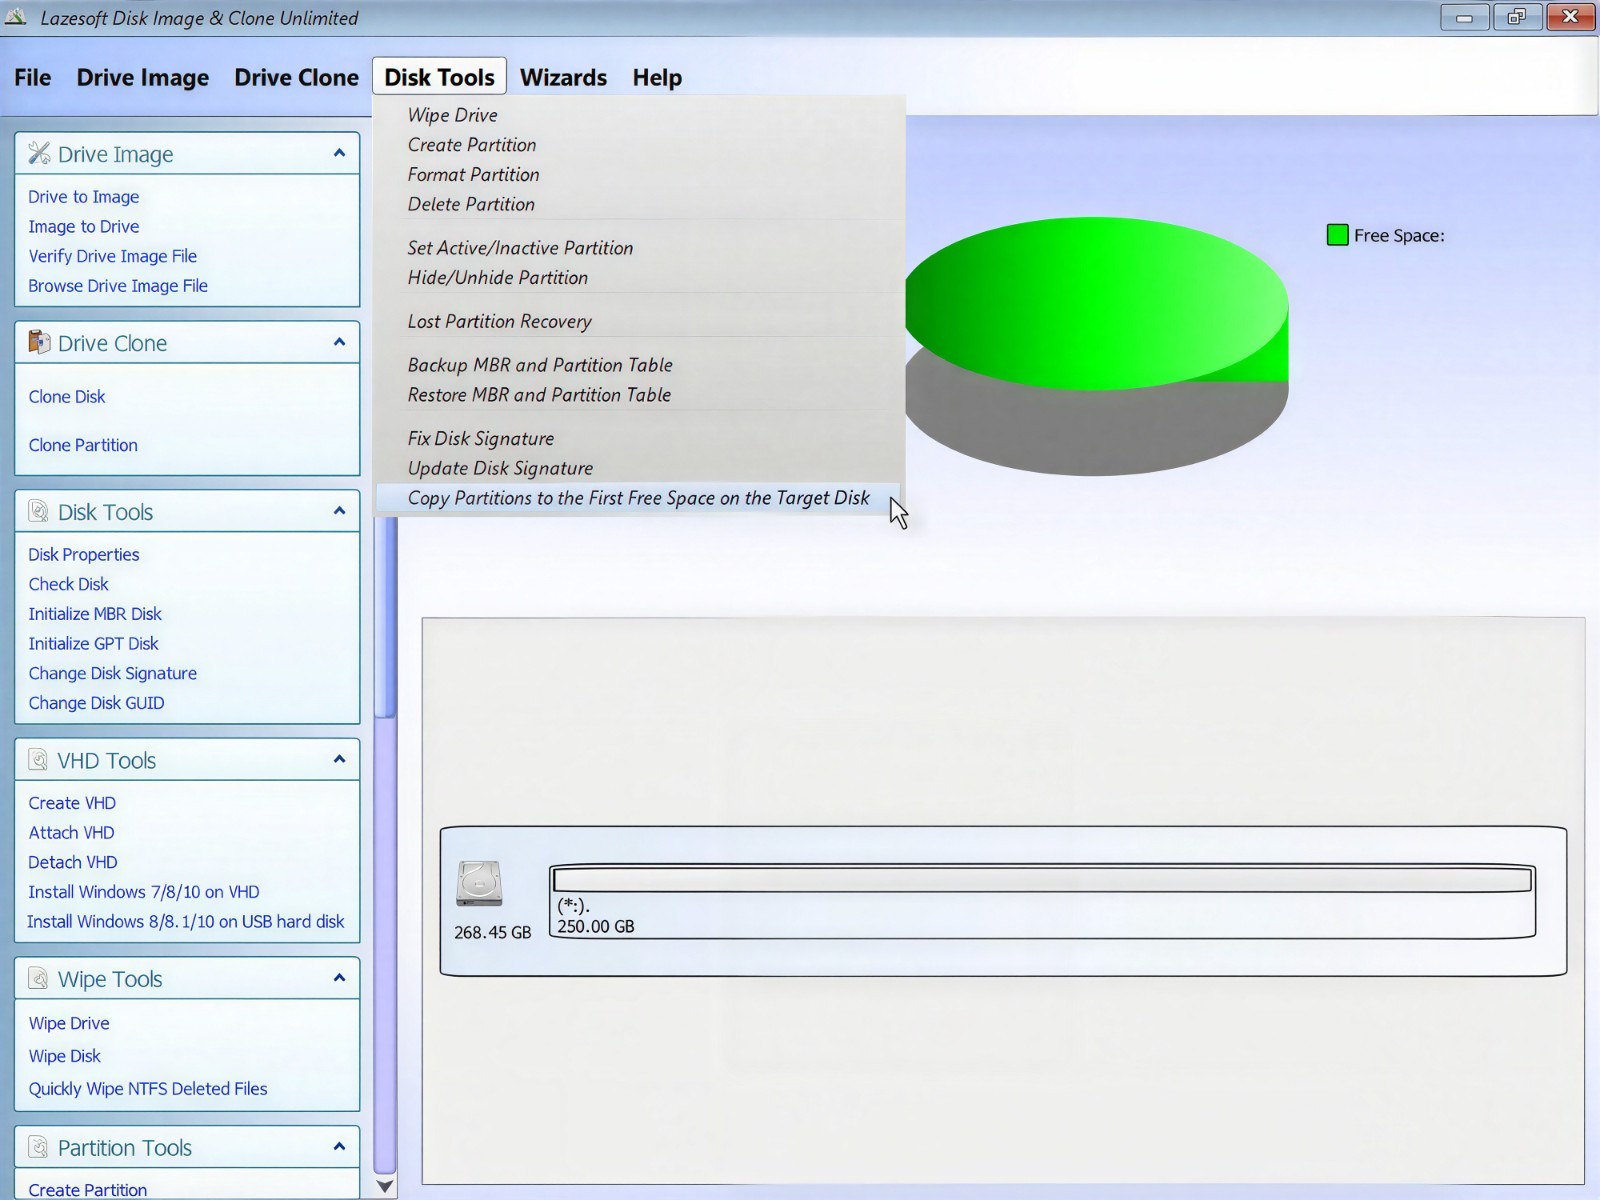
Task: Collapse the Disk Tools sidebar panel
Action: point(339,511)
